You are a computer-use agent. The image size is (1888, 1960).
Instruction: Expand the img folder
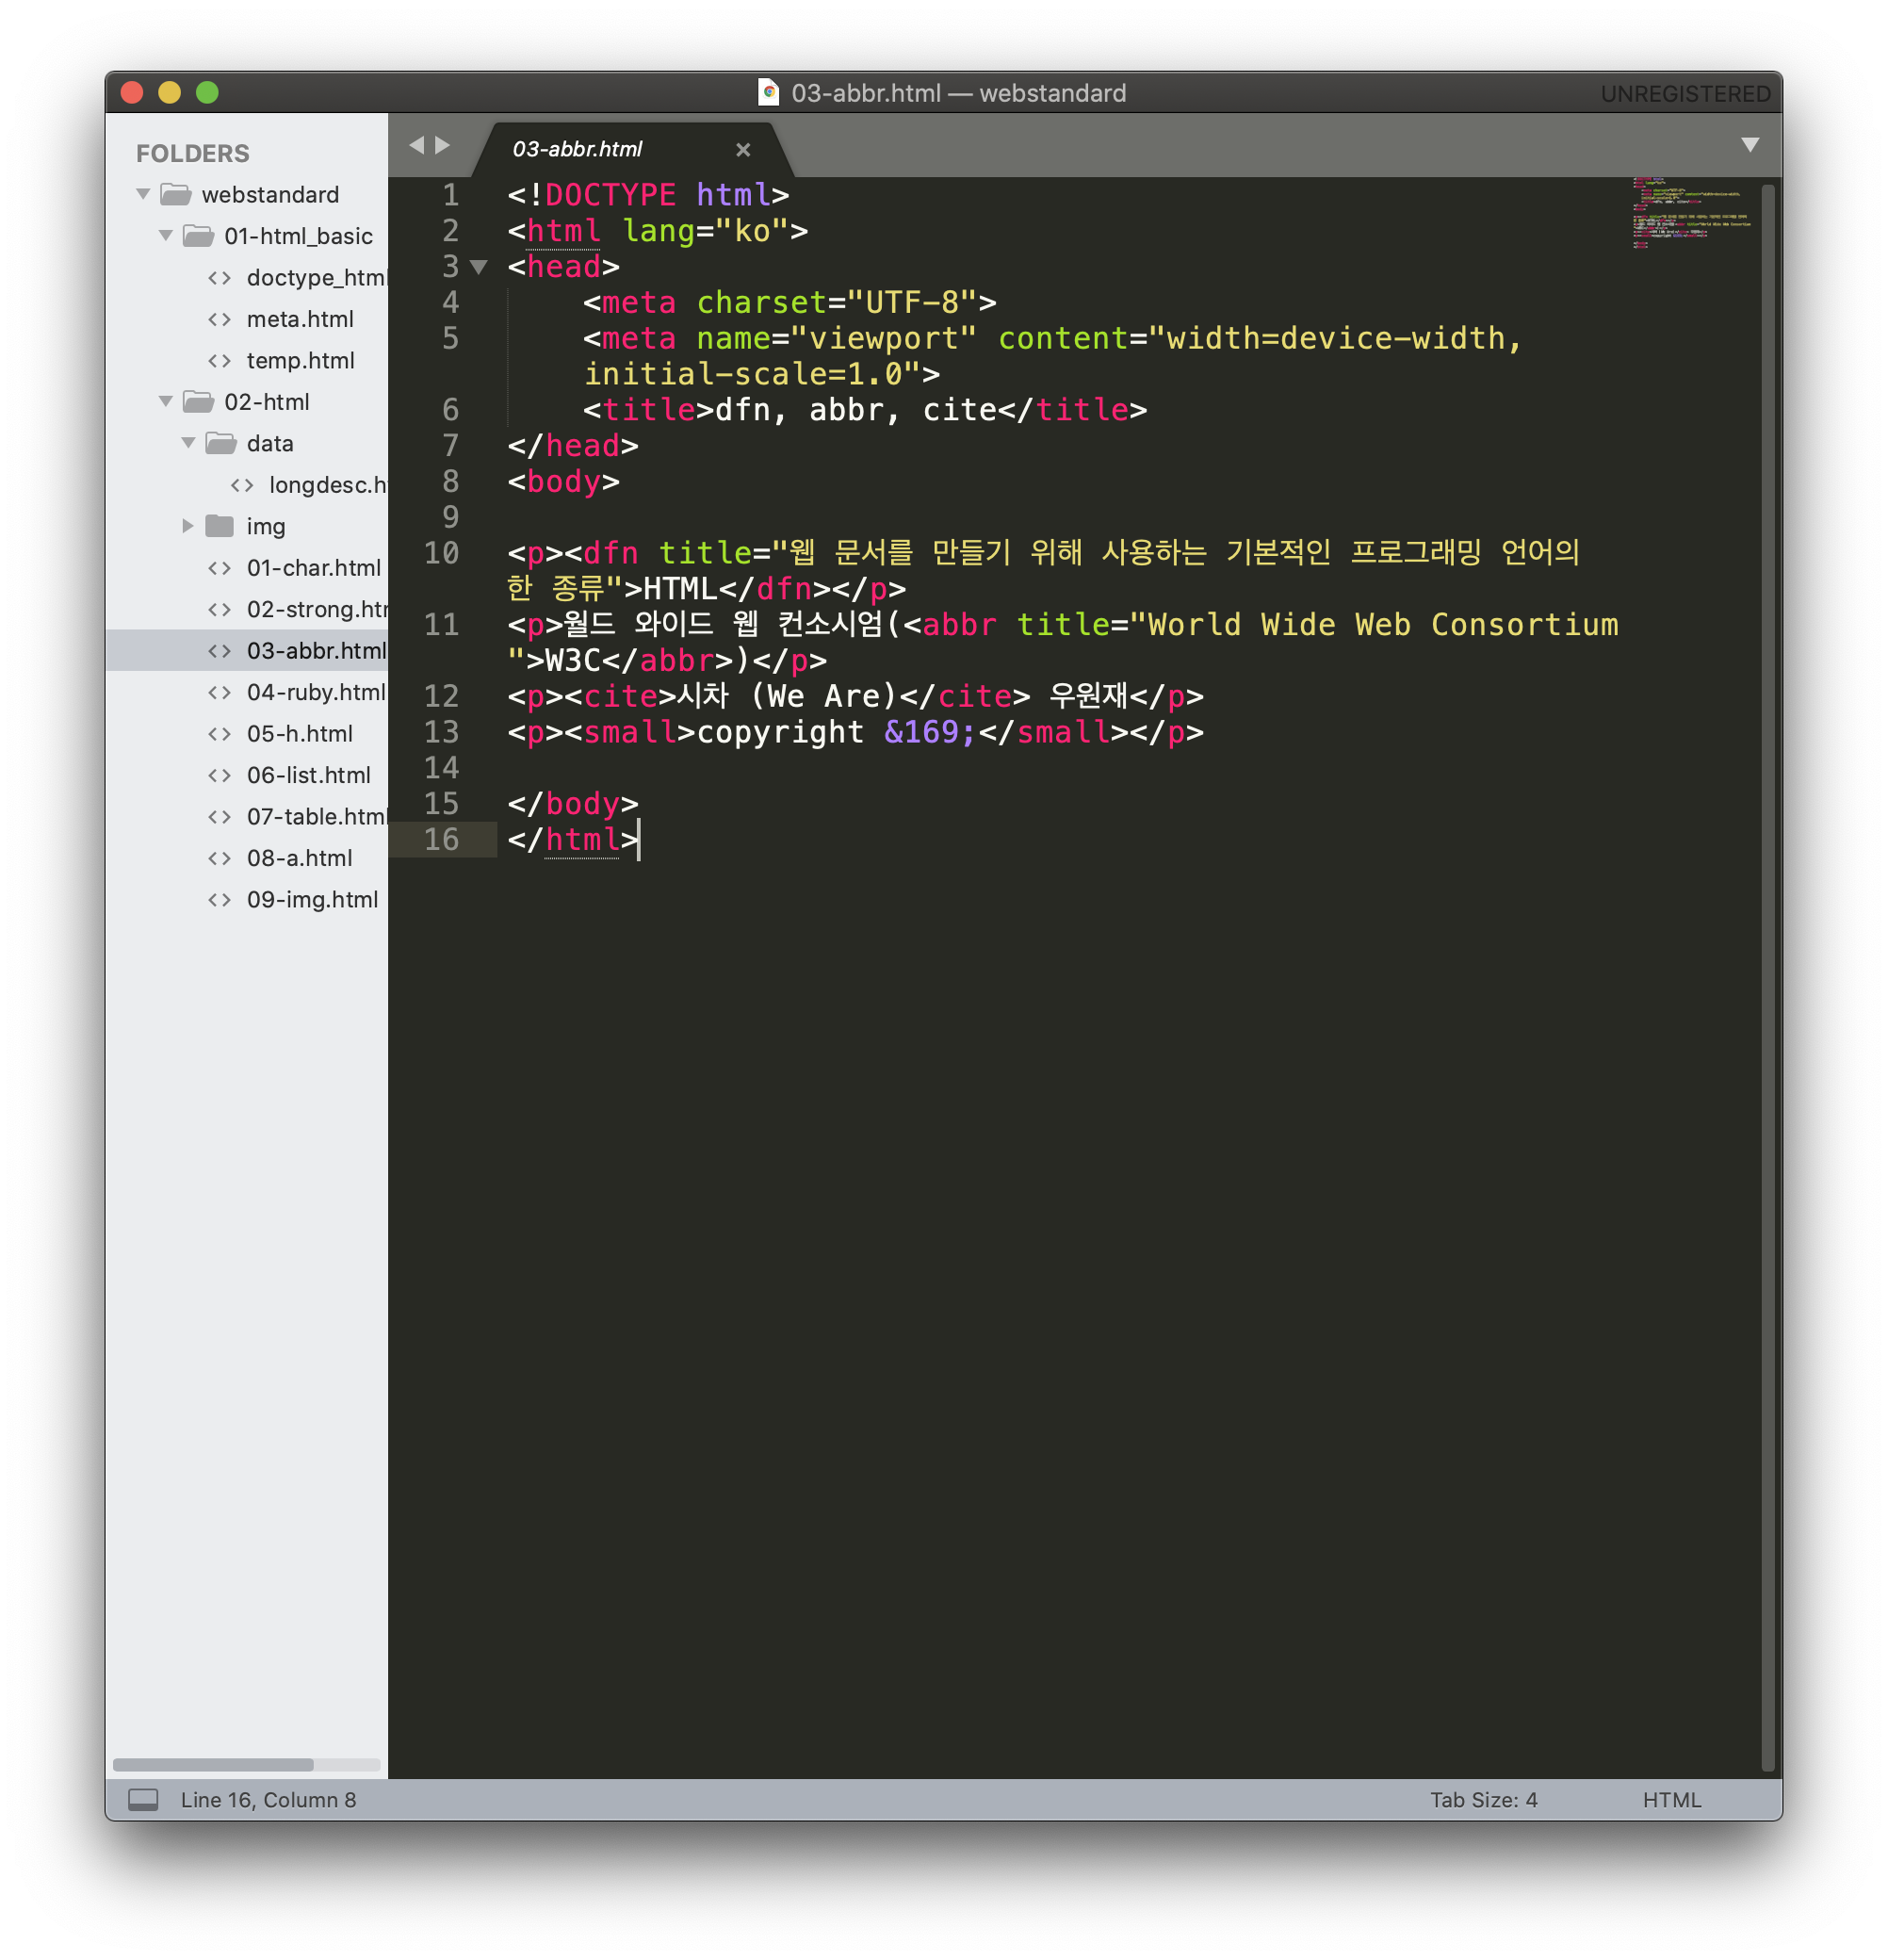point(188,526)
